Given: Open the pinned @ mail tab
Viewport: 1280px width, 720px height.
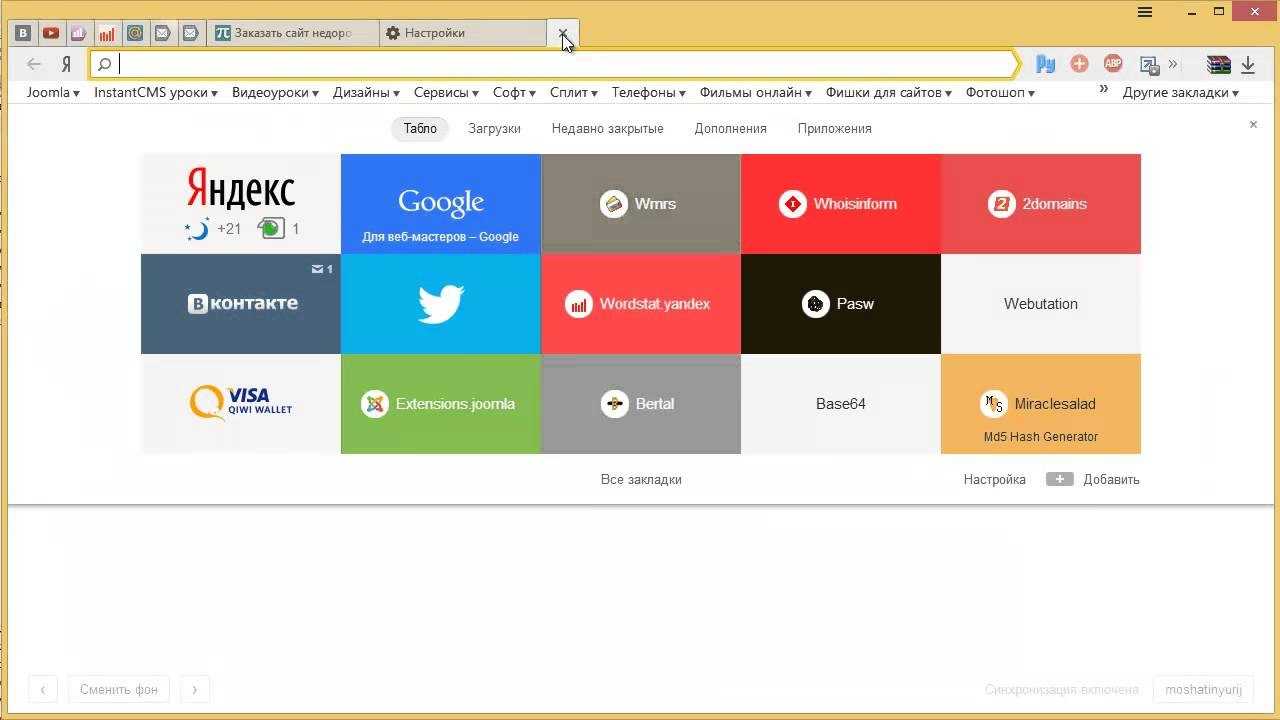Looking at the screenshot, I should (x=135, y=33).
